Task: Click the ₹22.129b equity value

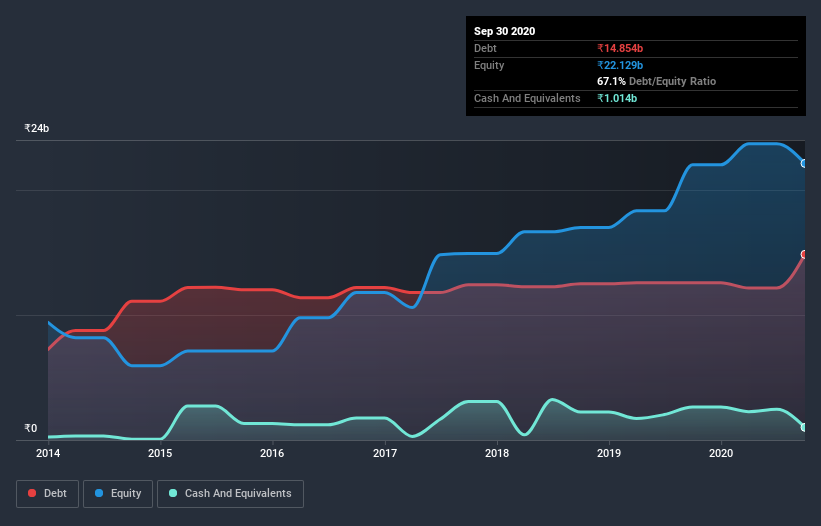Action: click(620, 65)
